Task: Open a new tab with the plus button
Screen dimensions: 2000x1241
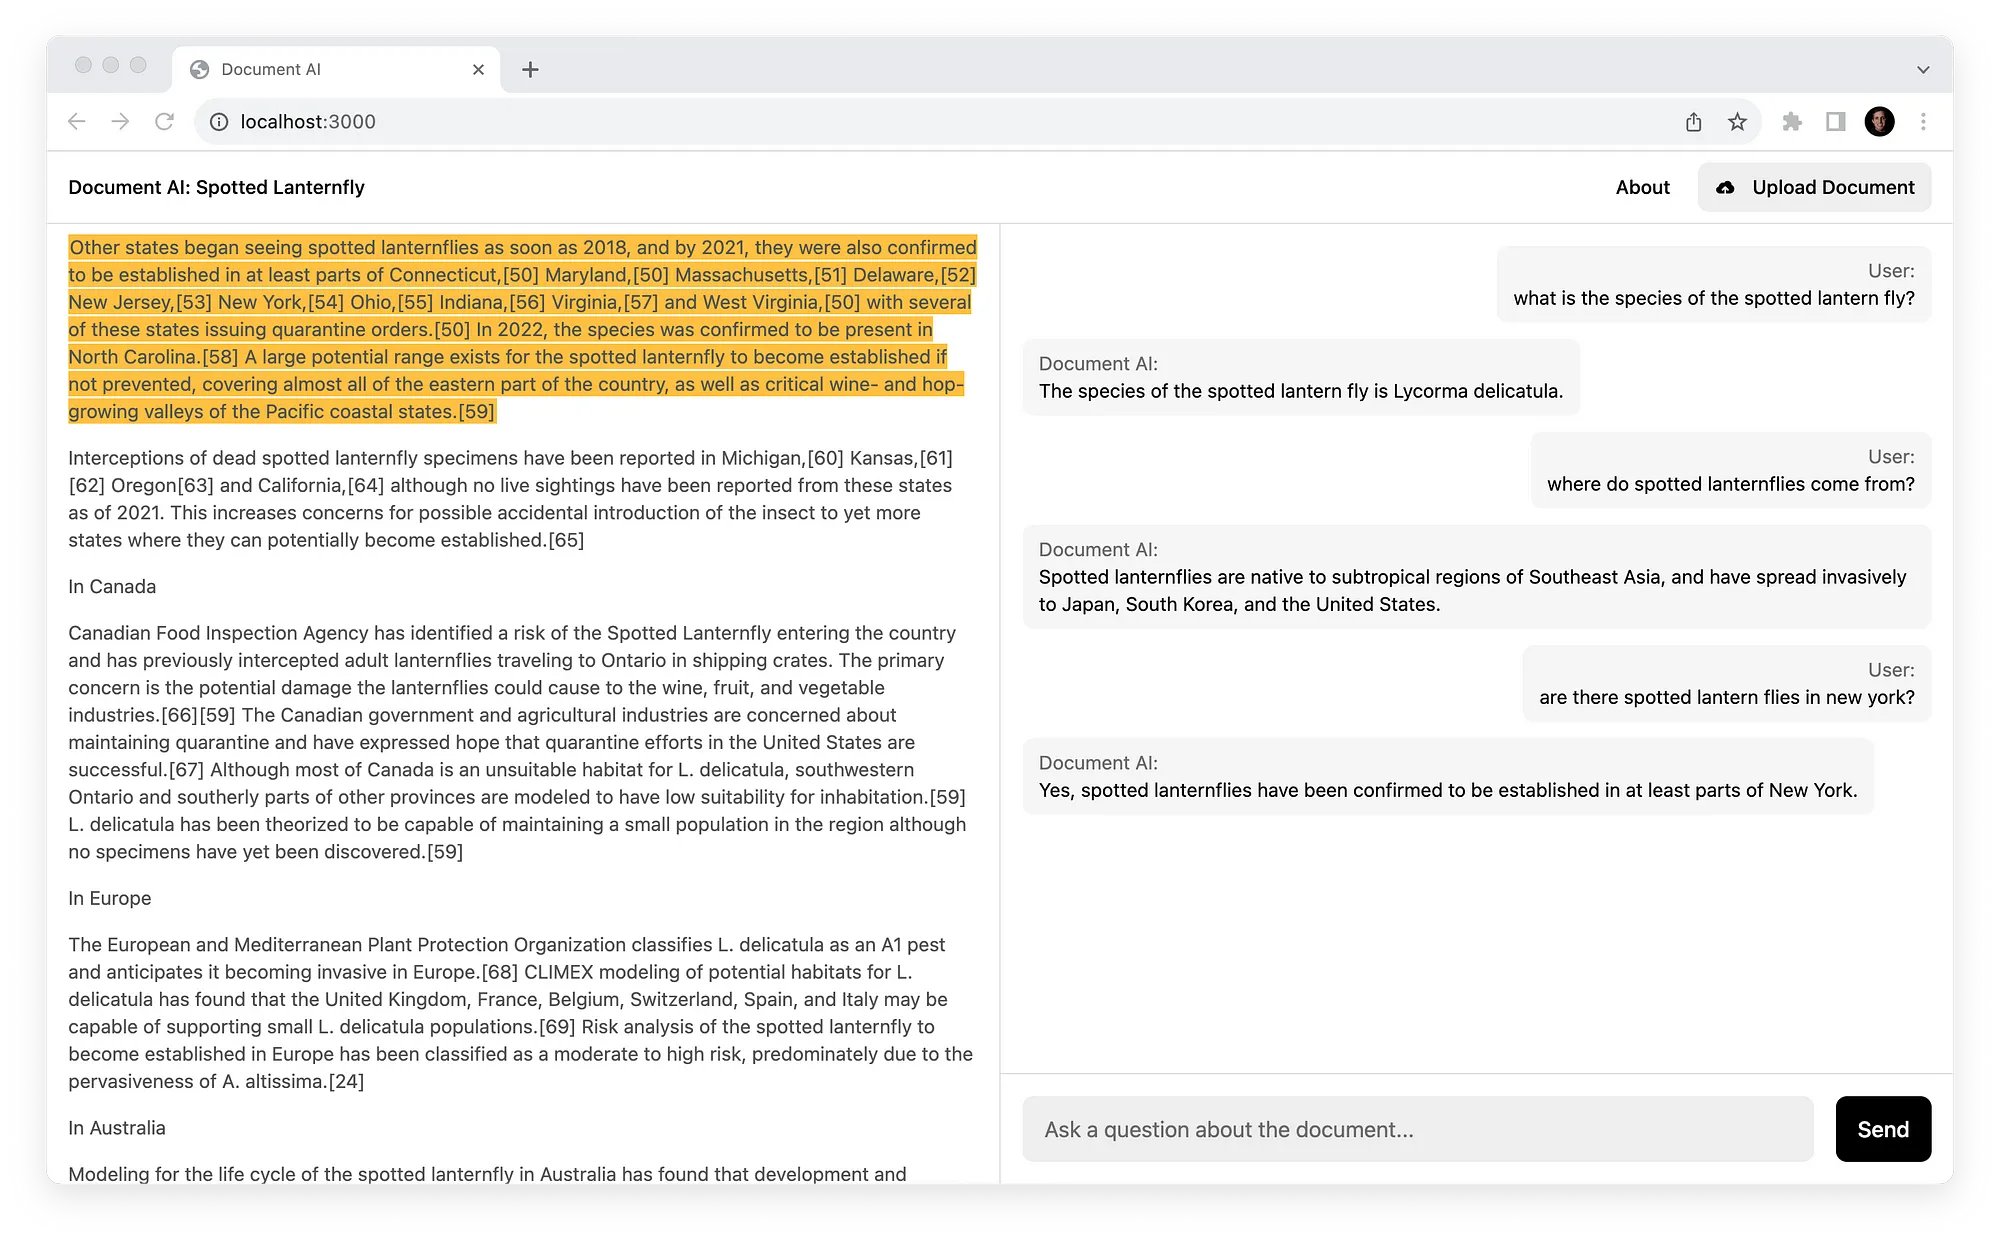Action: [530, 69]
